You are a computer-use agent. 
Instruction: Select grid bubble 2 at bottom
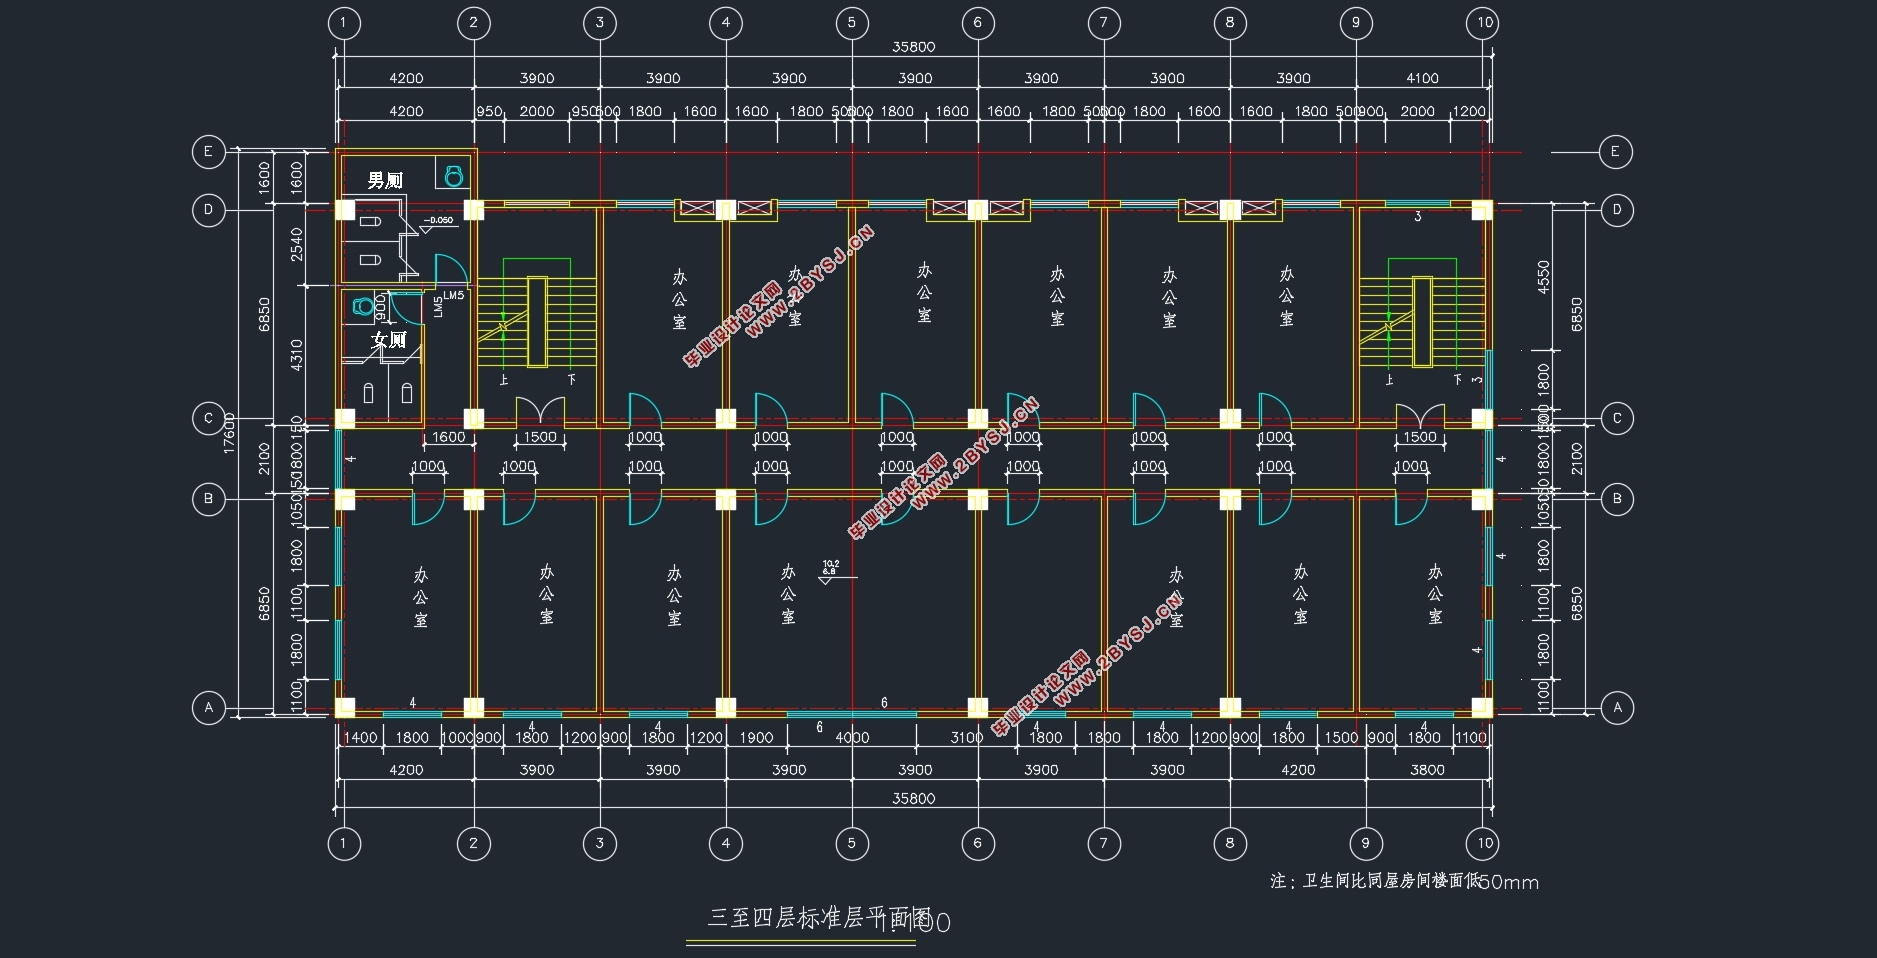click(474, 843)
